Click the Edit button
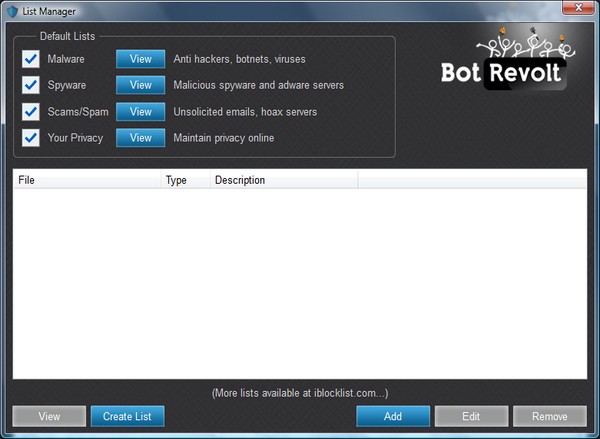600x439 pixels. coord(471,416)
